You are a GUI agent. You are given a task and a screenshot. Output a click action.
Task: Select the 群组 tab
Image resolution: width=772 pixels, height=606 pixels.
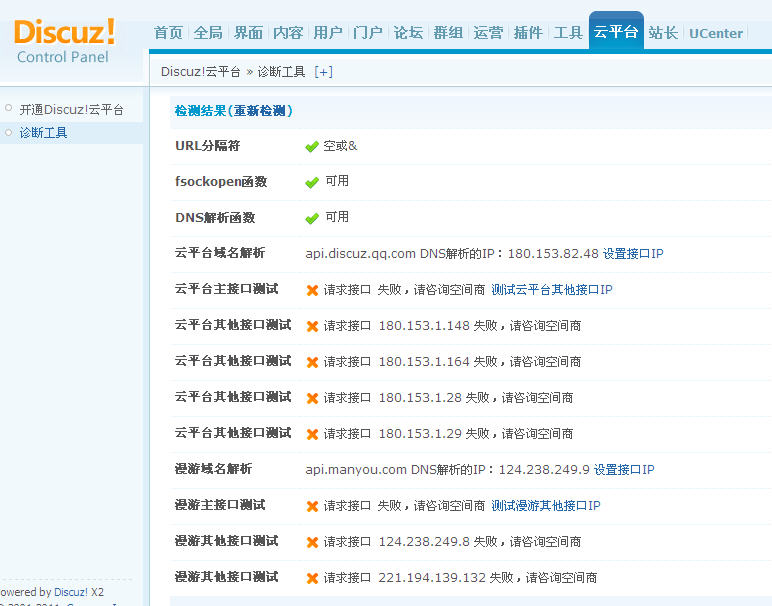pyautogui.click(x=448, y=32)
